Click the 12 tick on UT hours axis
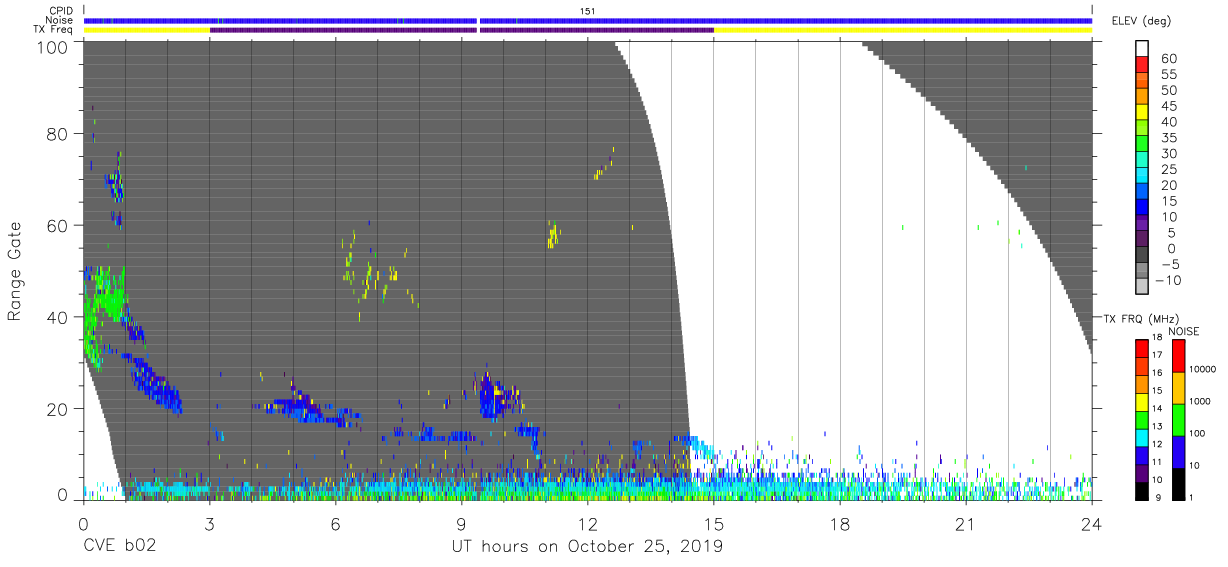The image size is (1228, 567). coord(587,524)
